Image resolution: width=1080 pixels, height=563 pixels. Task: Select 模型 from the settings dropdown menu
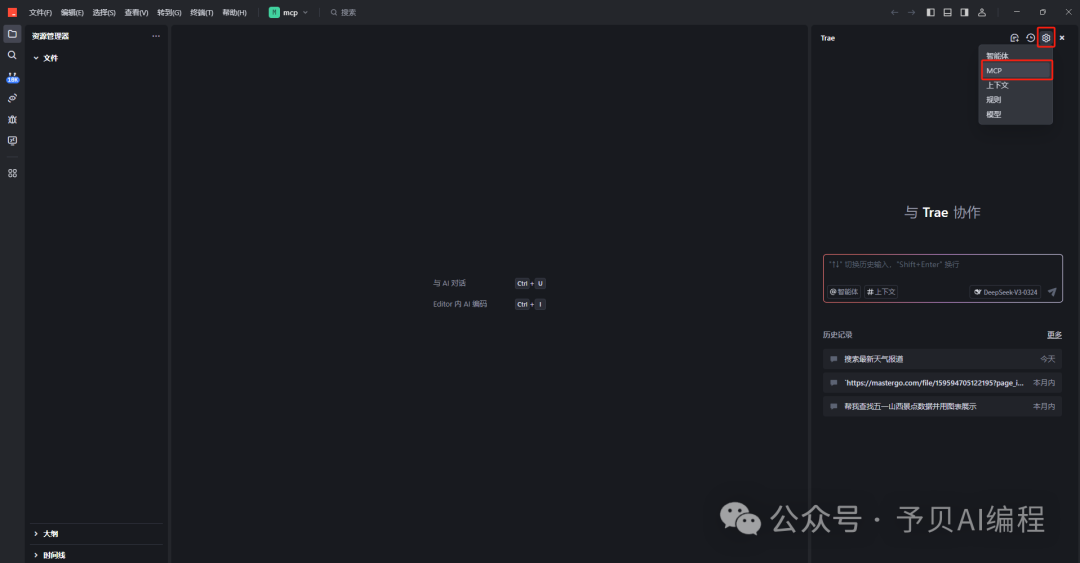(1015, 114)
